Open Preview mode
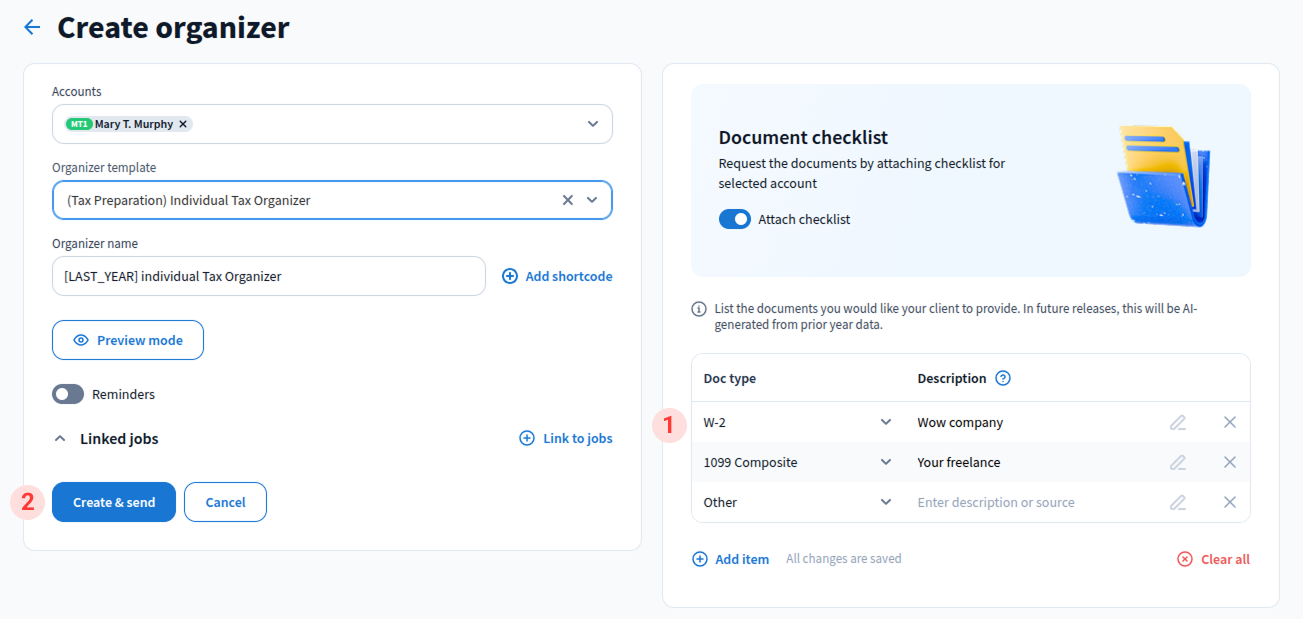The width and height of the screenshot is (1303, 619). point(128,340)
